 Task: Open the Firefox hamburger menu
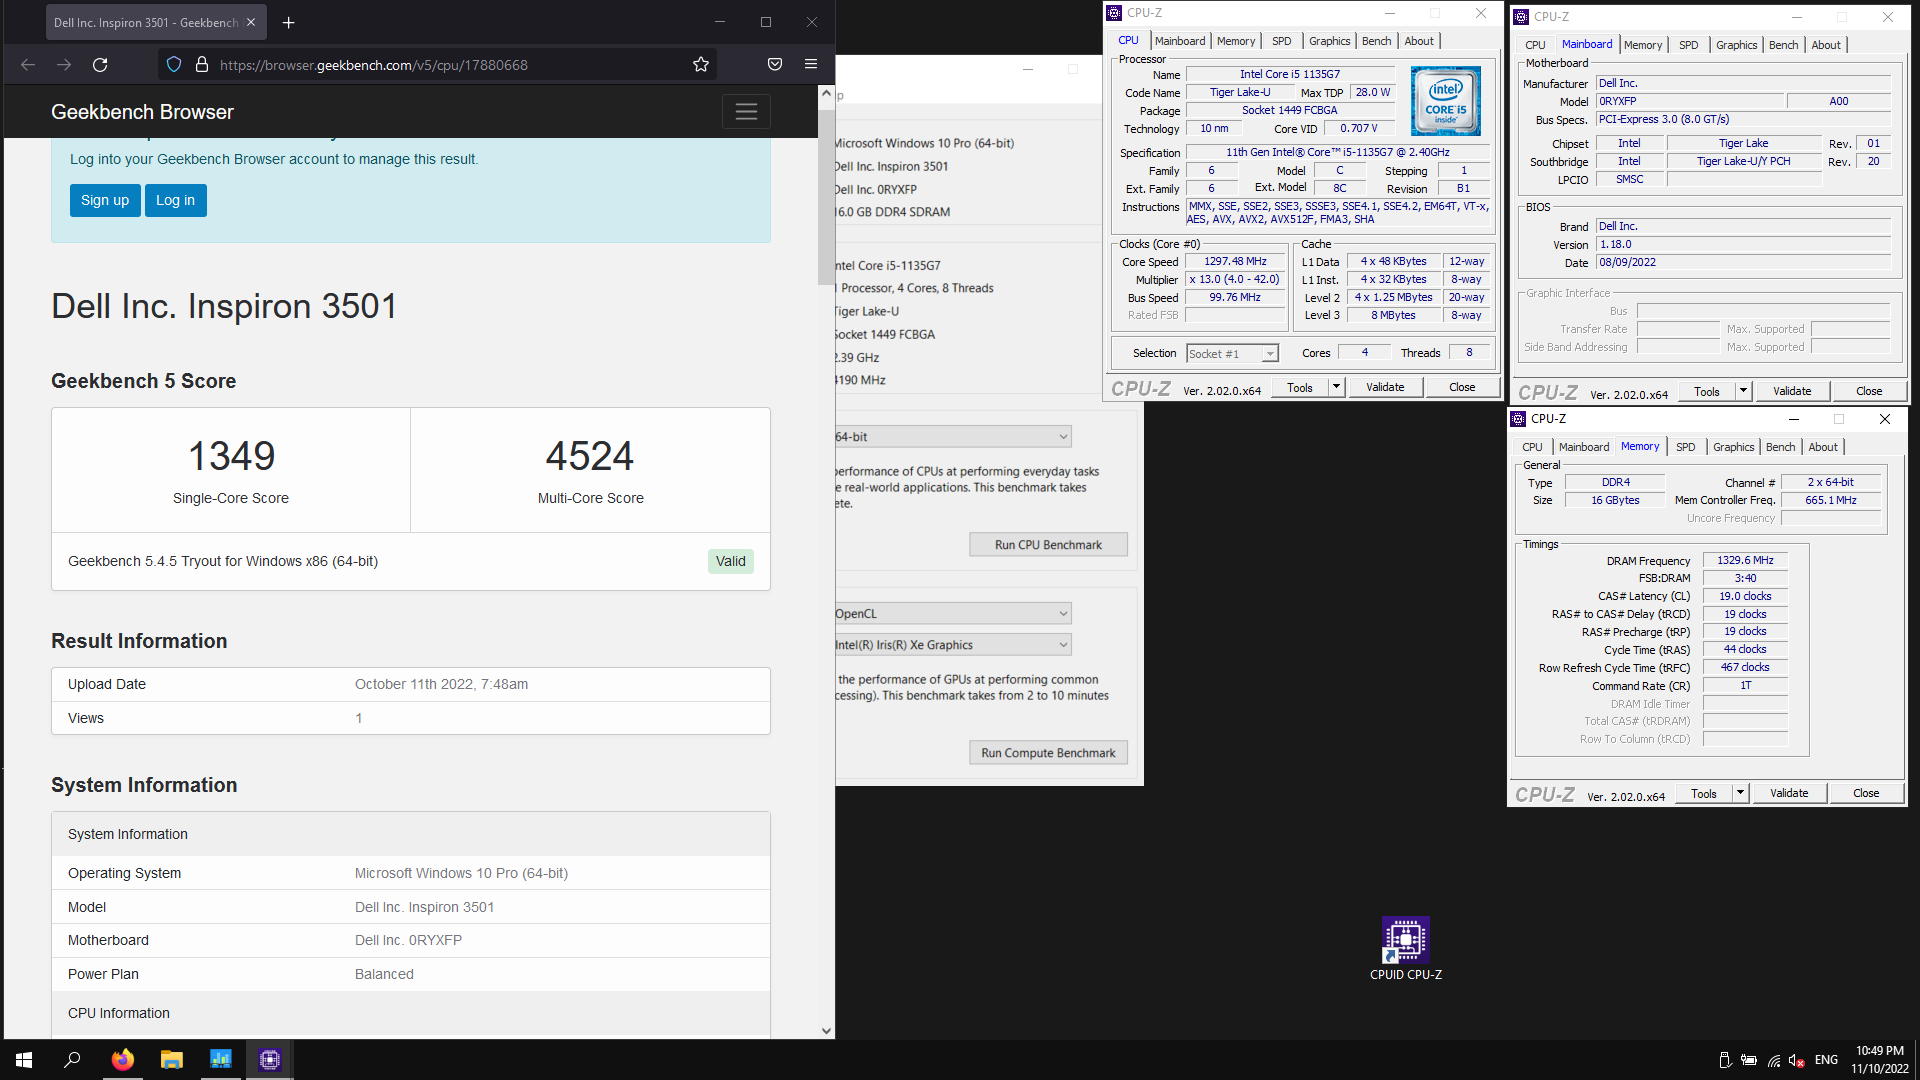click(811, 65)
